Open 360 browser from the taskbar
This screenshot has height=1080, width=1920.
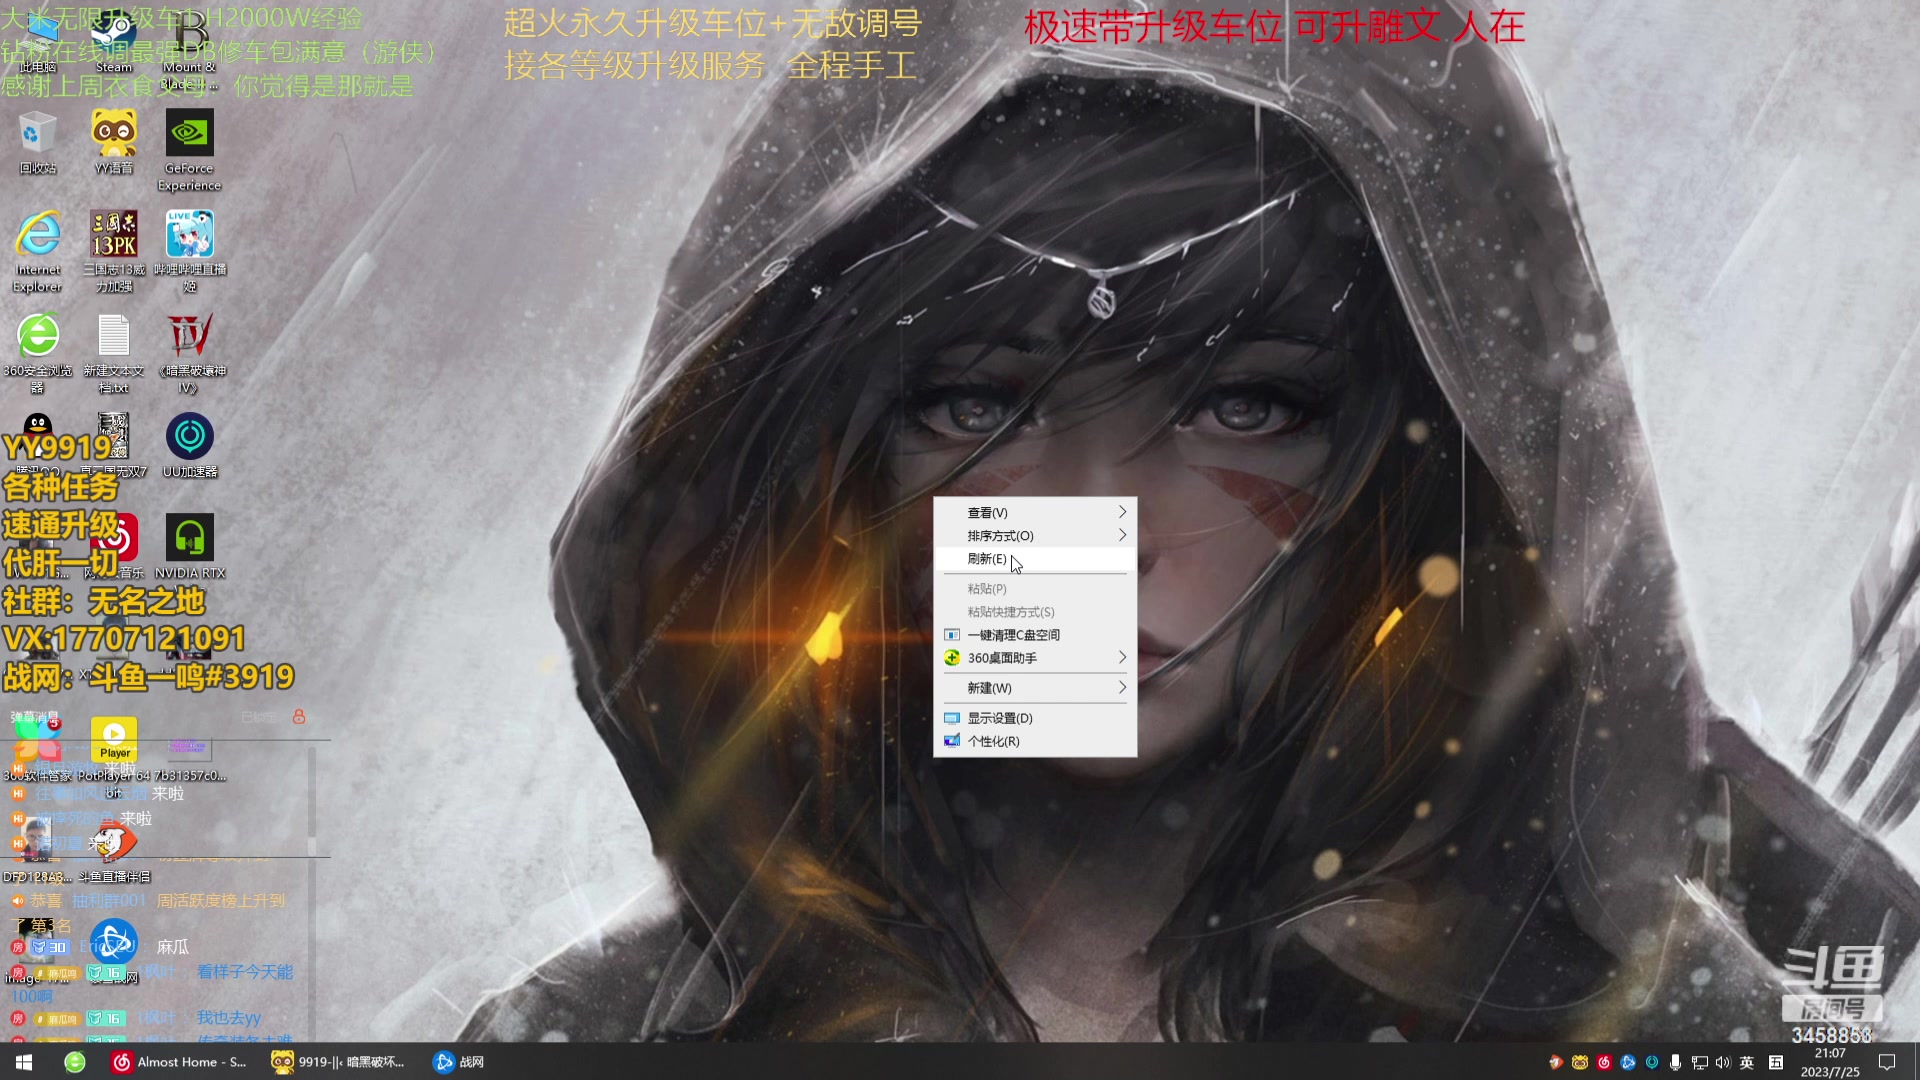point(75,1062)
